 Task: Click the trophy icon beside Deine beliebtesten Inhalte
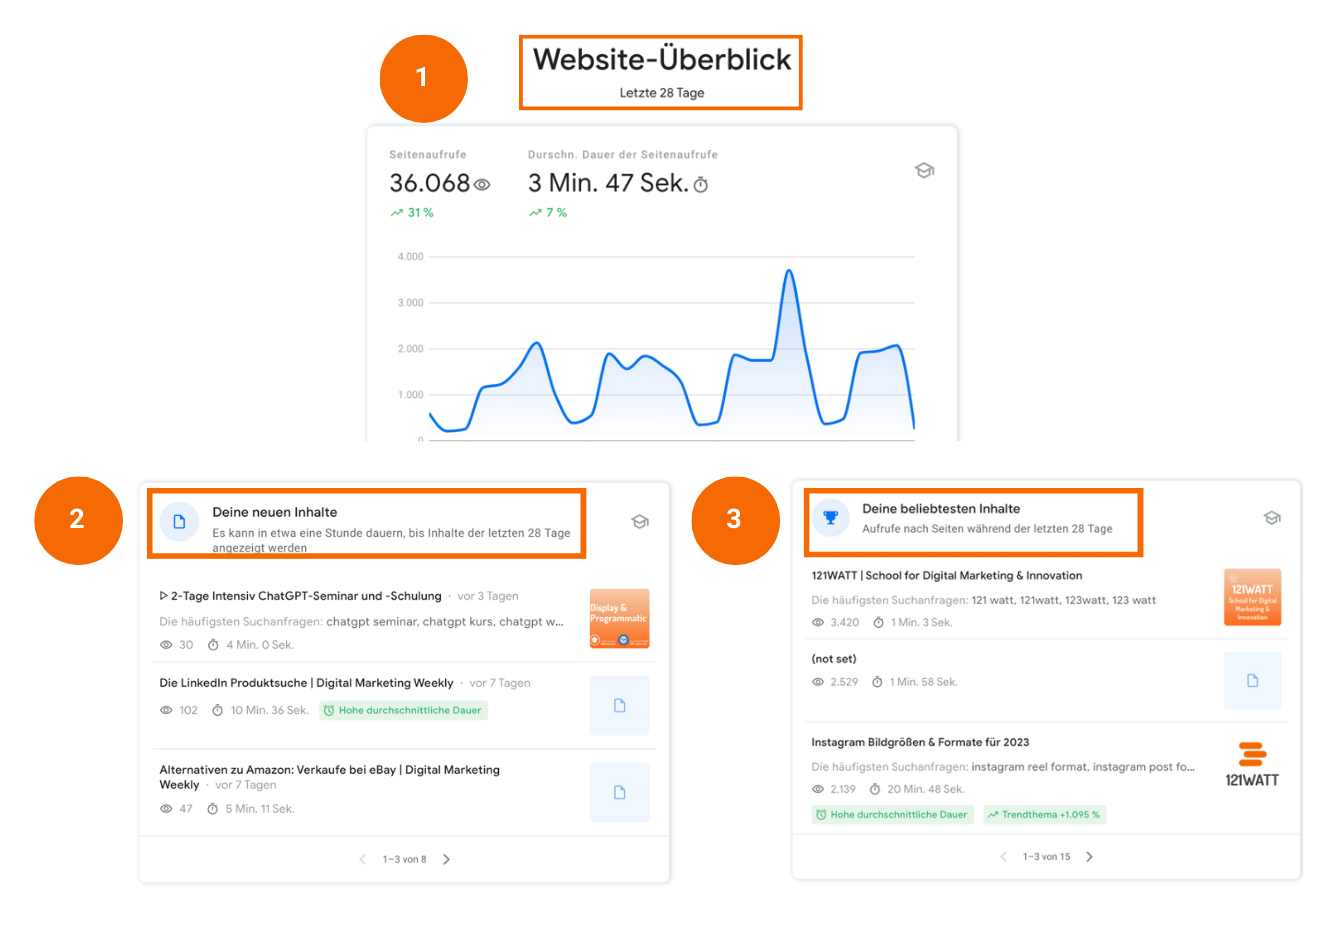pyautogui.click(x=830, y=518)
